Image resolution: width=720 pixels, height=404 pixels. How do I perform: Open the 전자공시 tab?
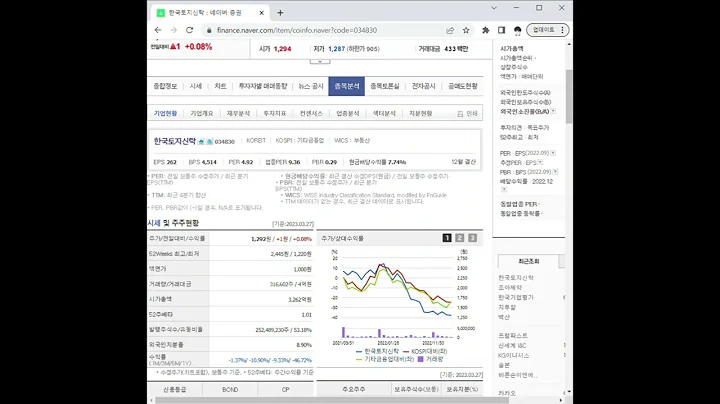pos(423,86)
